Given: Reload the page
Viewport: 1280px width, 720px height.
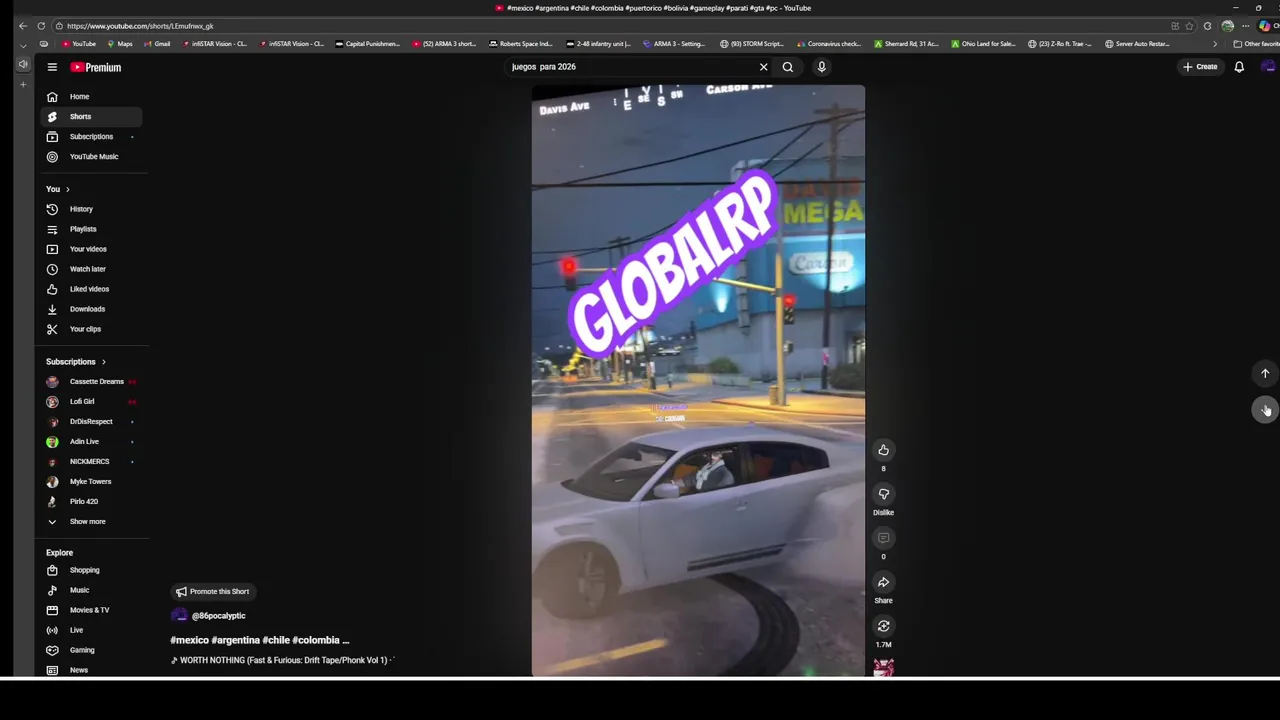Looking at the screenshot, I should click(x=41, y=26).
